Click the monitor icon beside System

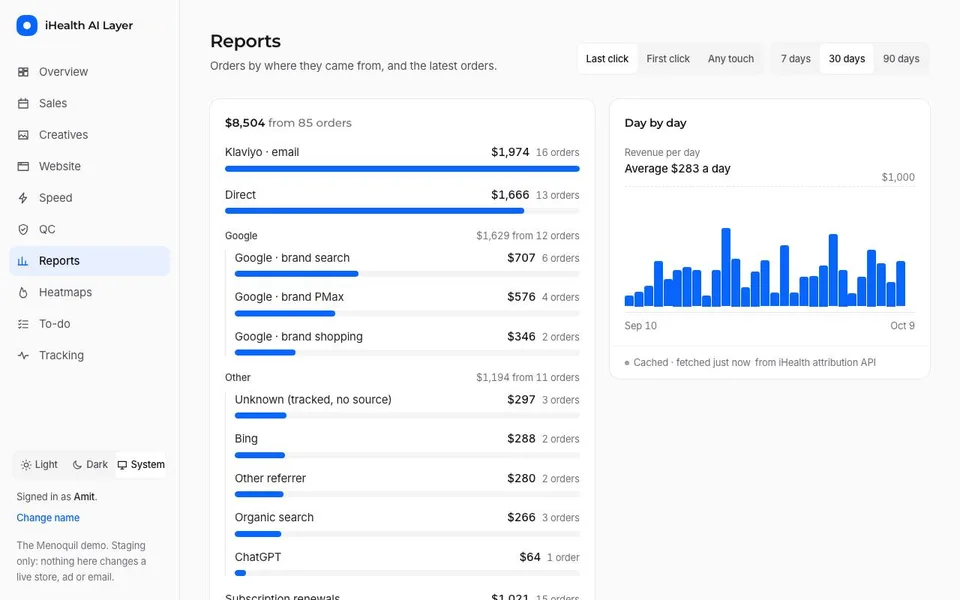pos(122,465)
